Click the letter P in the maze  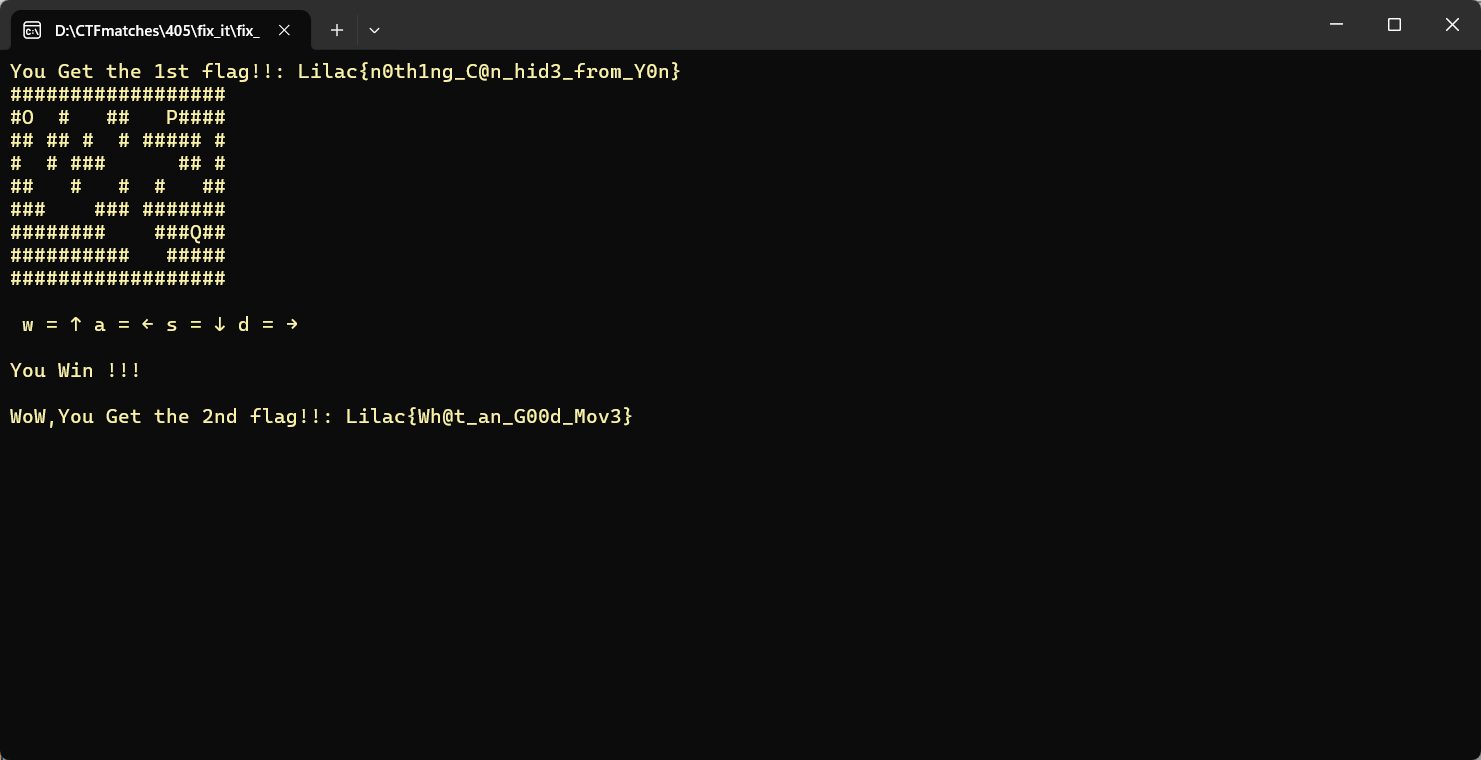[172, 117]
